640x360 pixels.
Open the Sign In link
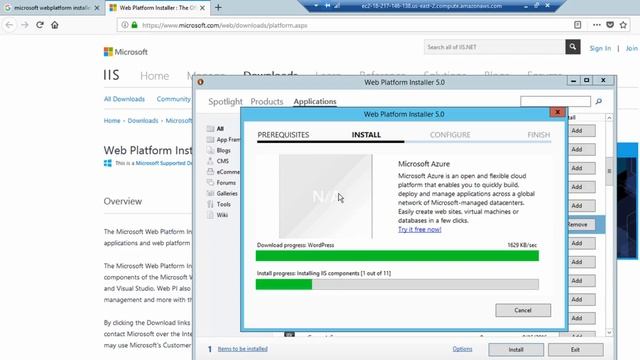pyautogui.click(x=600, y=48)
